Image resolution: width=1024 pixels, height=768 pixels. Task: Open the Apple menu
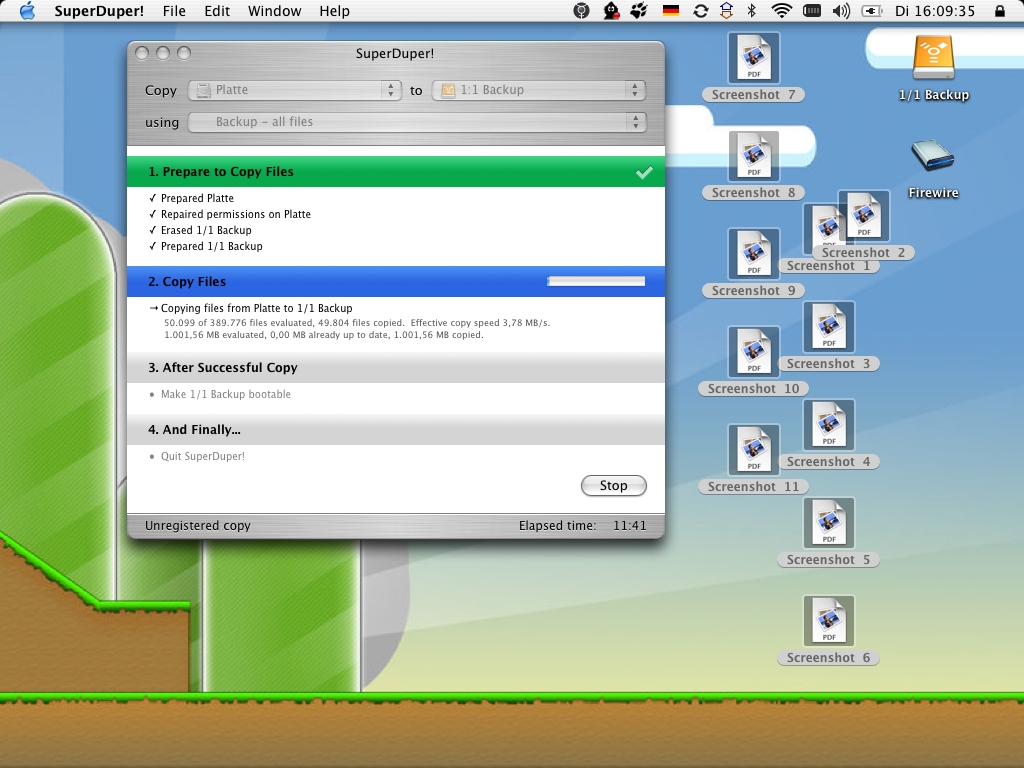tap(27, 11)
